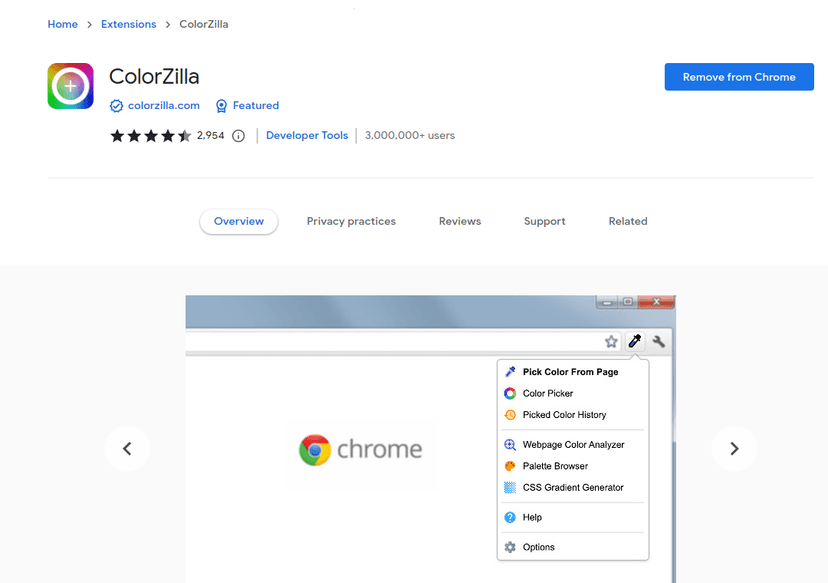Open the Developer Tools category link
Image resolution: width=828 pixels, height=583 pixels.
(x=307, y=136)
